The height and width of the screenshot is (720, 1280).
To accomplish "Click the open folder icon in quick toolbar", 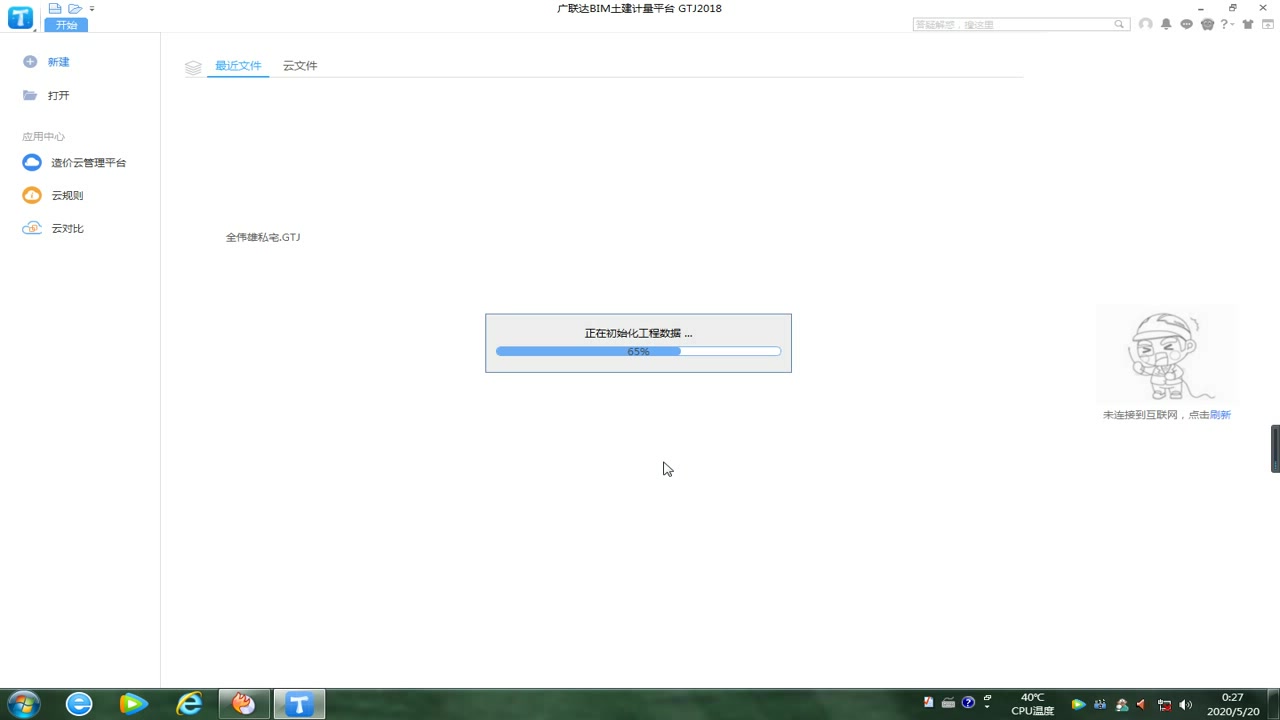I will coord(75,8).
